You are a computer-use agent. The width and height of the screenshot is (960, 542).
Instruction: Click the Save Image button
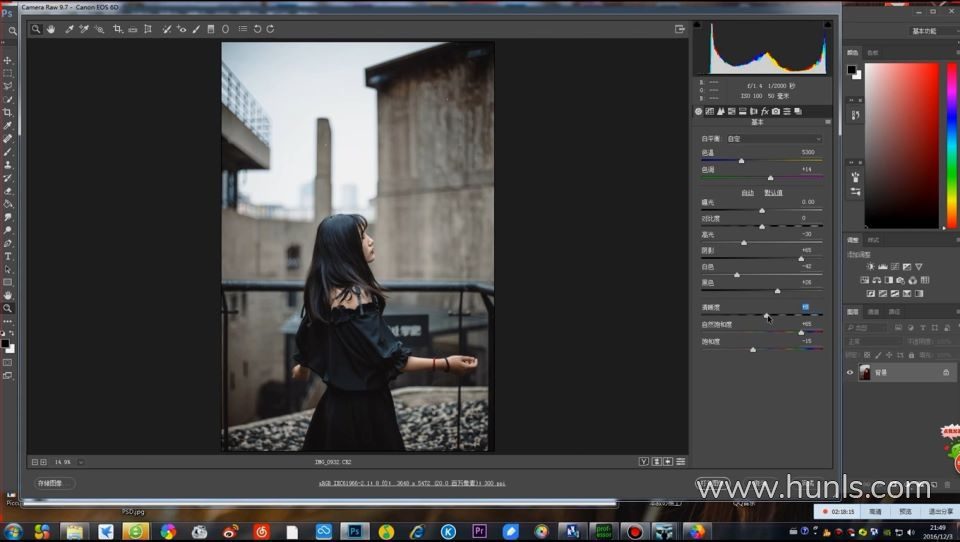pos(50,483)
